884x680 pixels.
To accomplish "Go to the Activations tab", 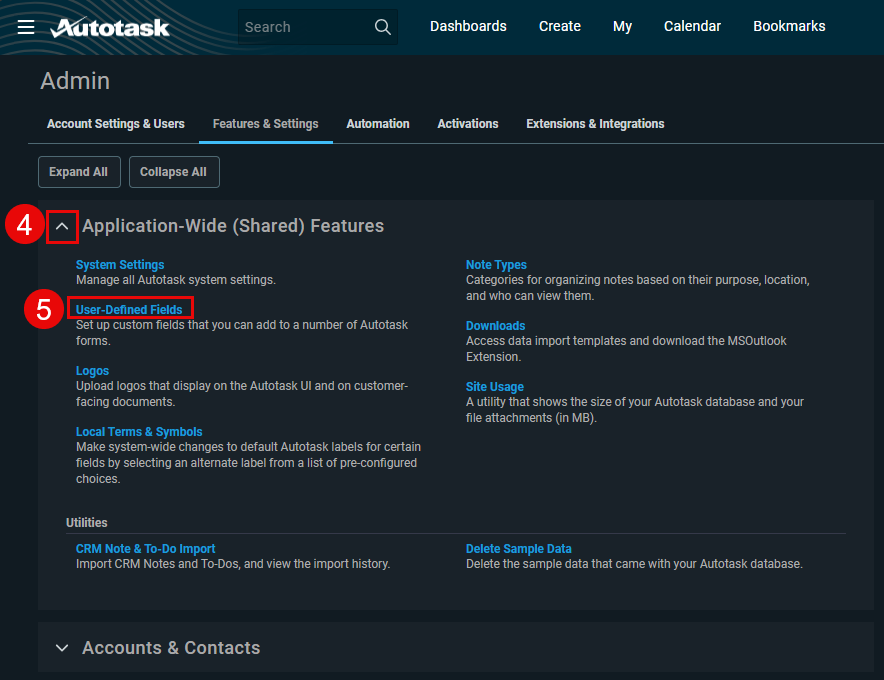I will coord(467,124).
